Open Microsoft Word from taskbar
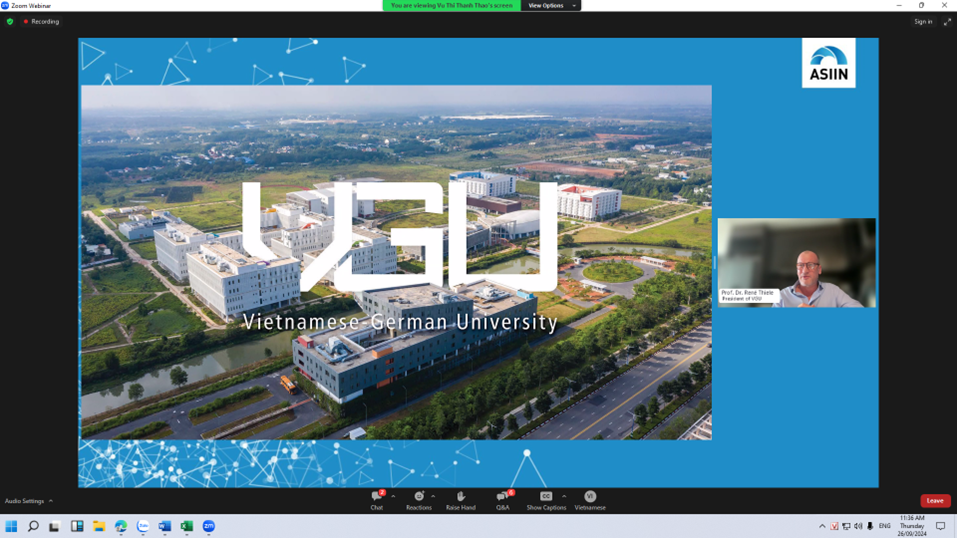This screenshot has height=538, width=957. click(x=165, y=526)
